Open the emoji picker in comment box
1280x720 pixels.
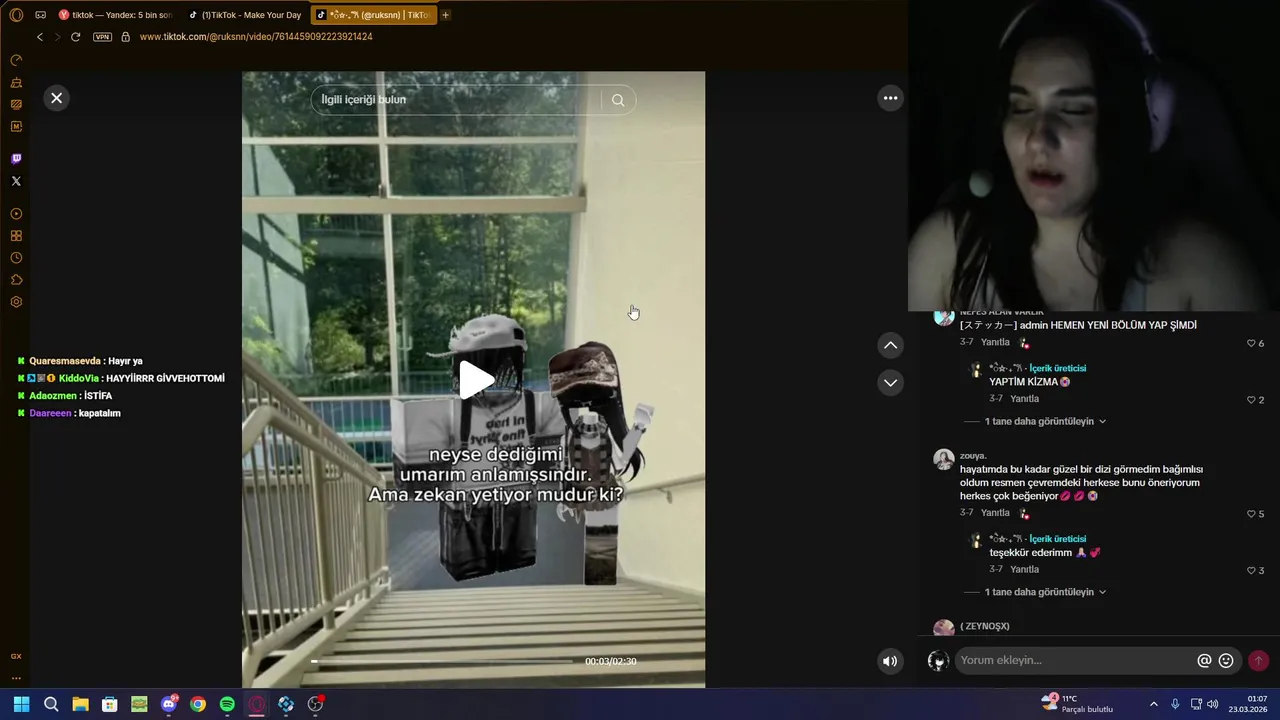coord(1226,661)
